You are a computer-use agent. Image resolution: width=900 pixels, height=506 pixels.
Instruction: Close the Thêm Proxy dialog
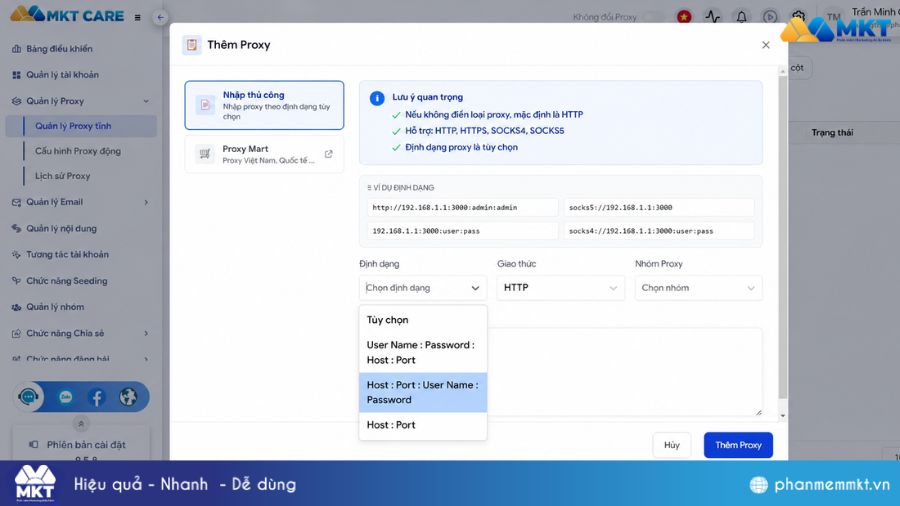[x=766, y=45]
